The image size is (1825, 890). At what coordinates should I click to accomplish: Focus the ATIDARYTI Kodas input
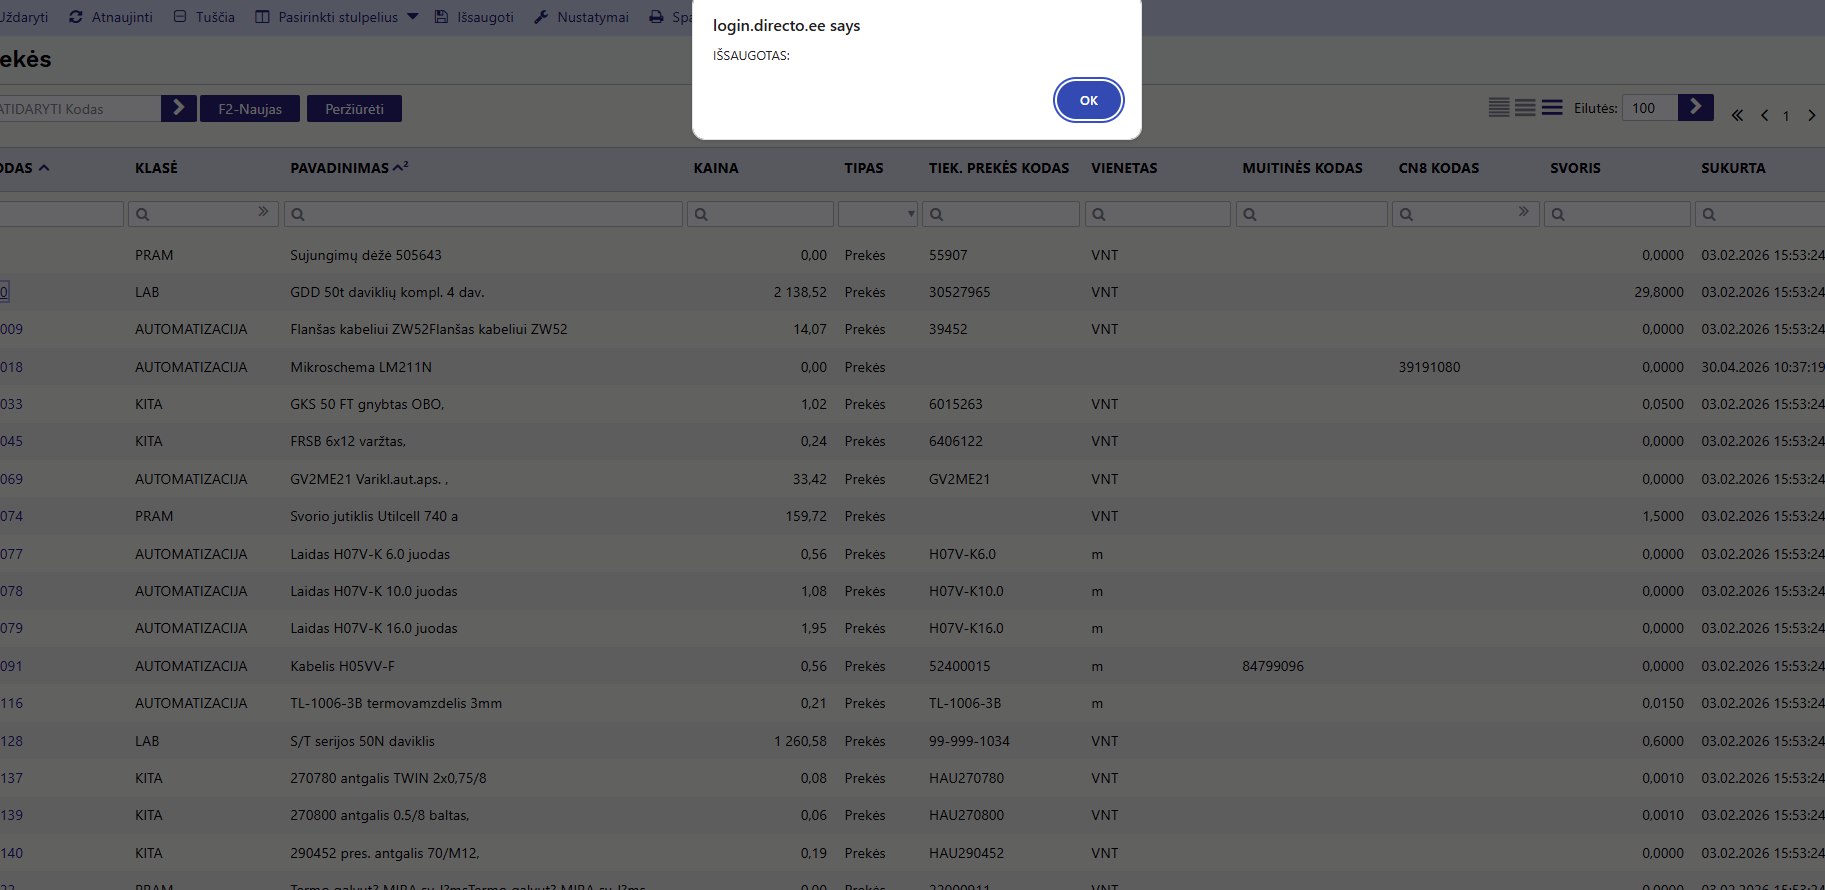coord(78,109)
